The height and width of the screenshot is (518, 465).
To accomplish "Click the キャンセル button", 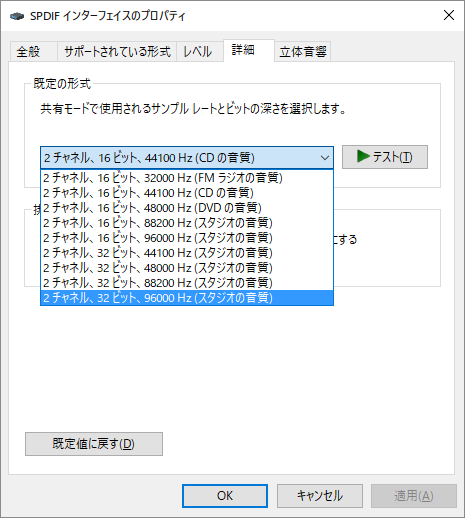I will click(320, 496).
